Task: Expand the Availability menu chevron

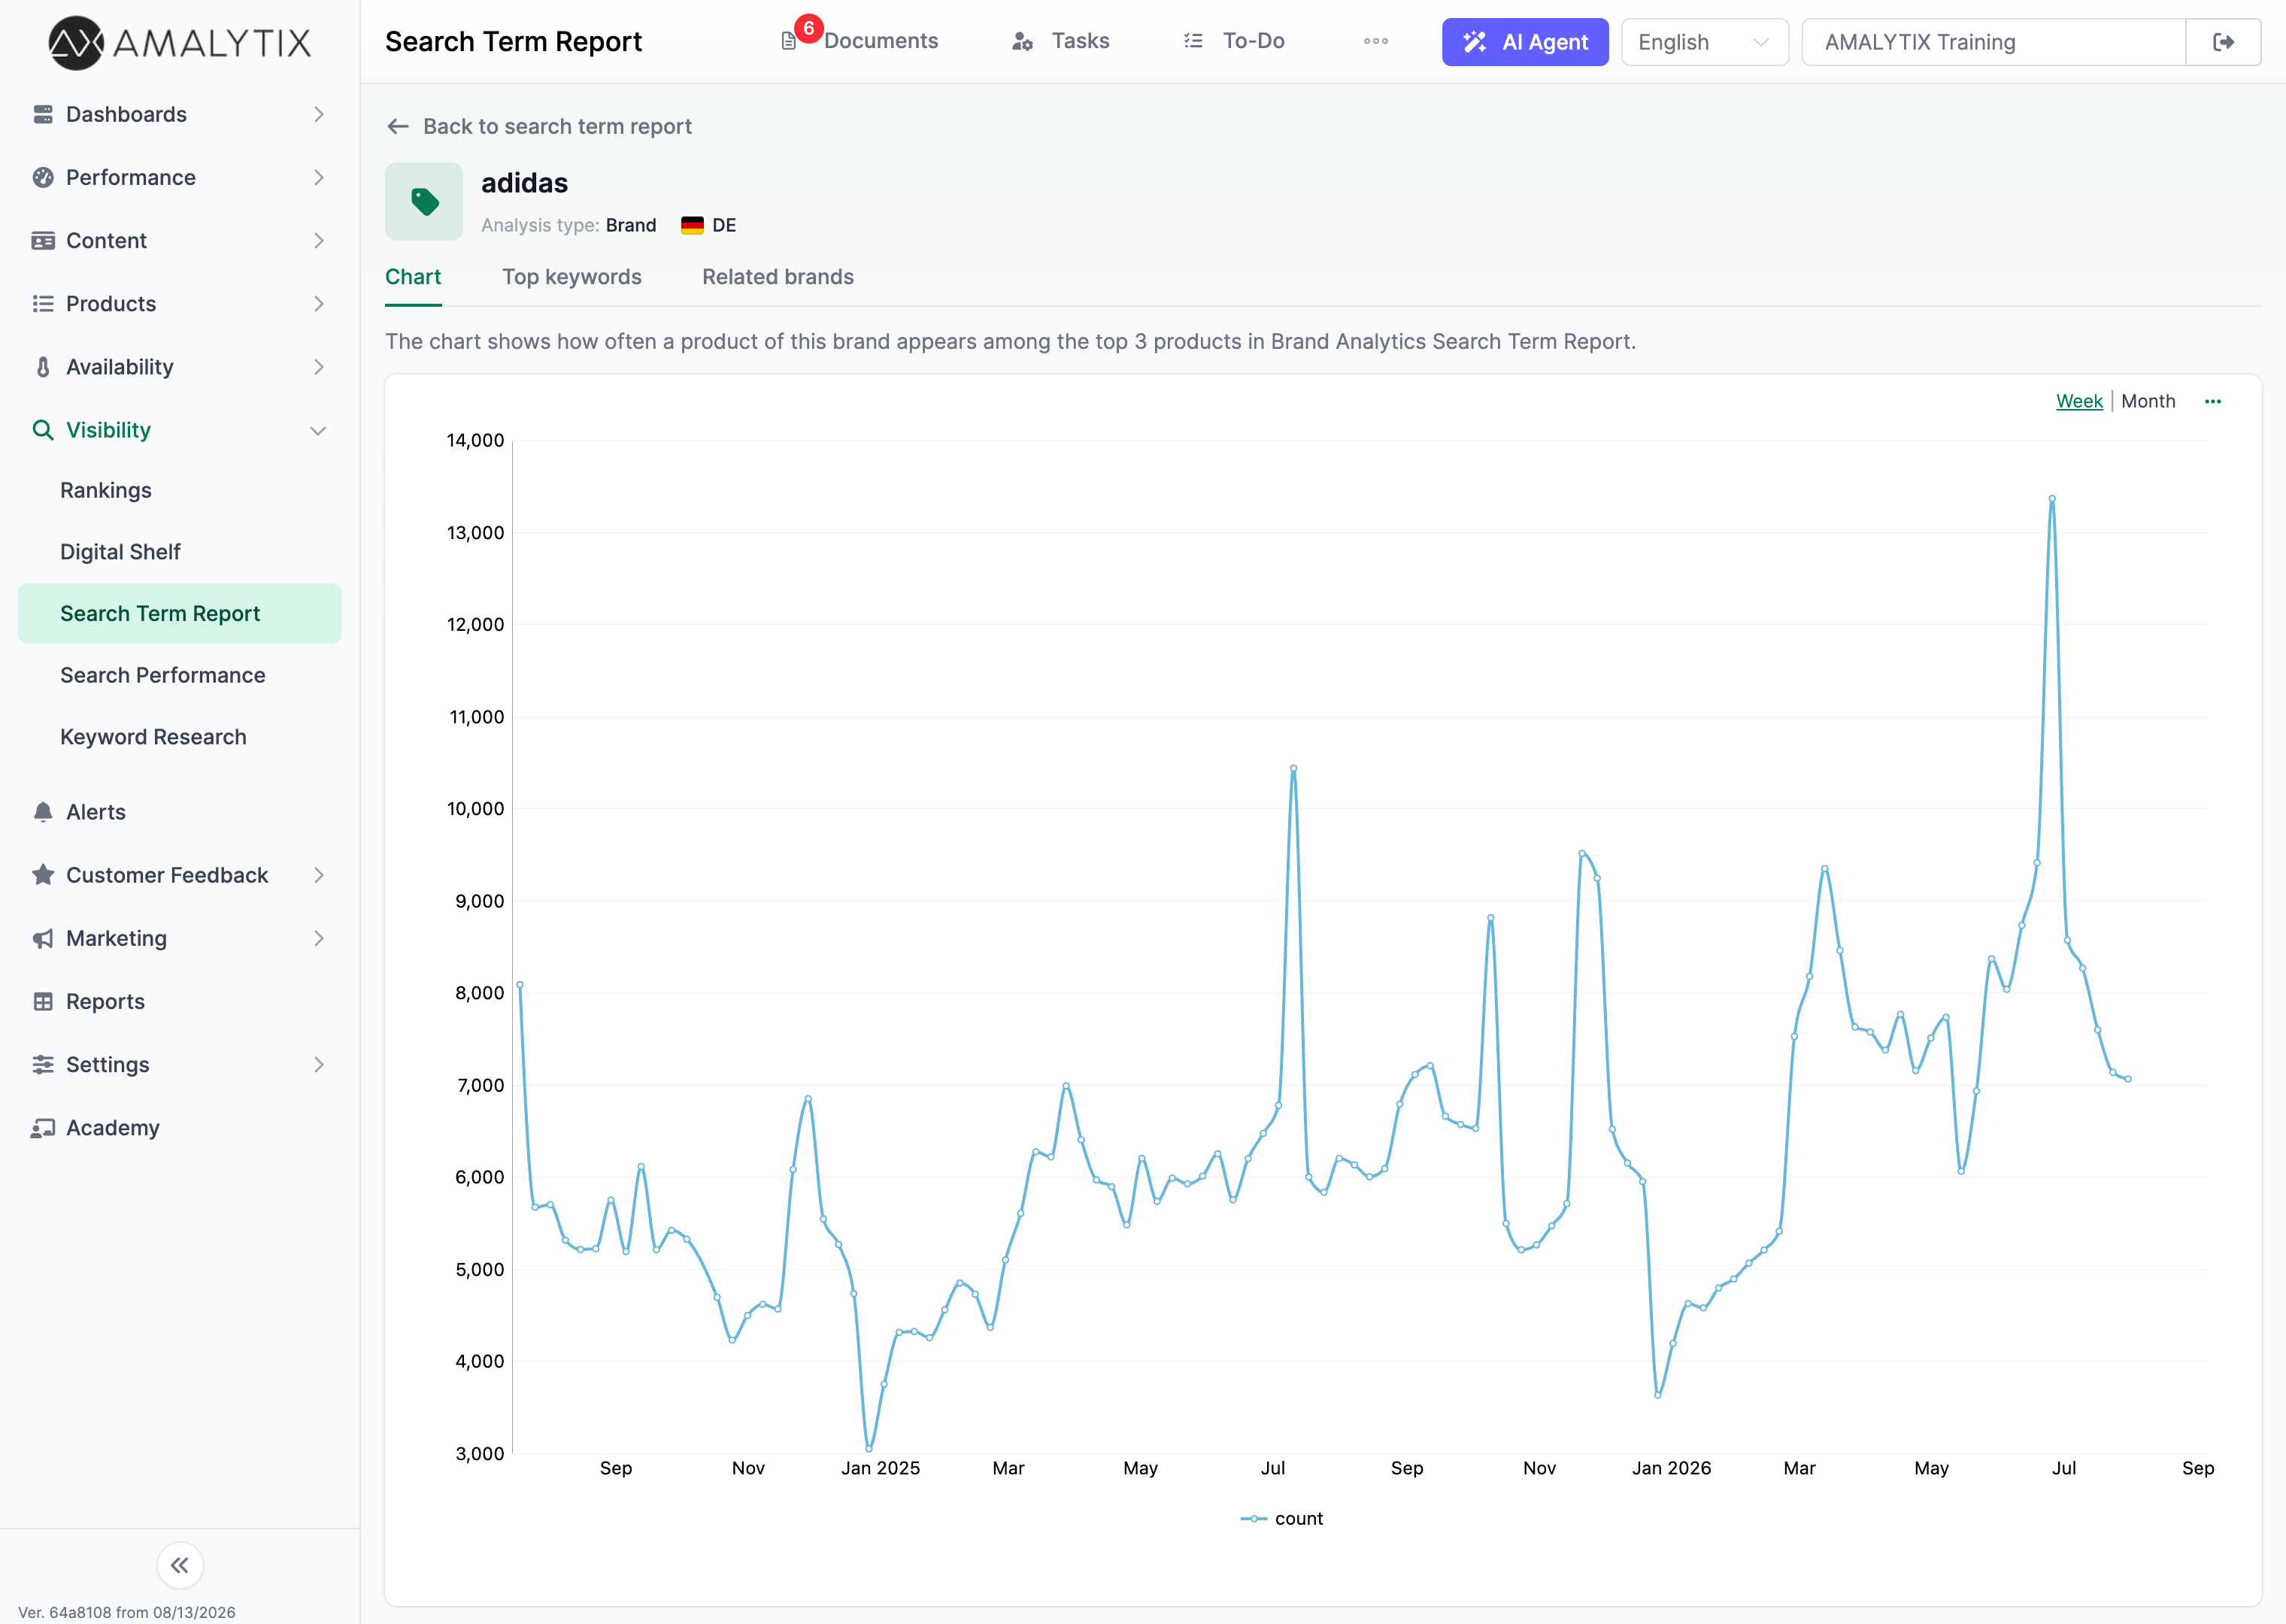Action: (319, 367)
